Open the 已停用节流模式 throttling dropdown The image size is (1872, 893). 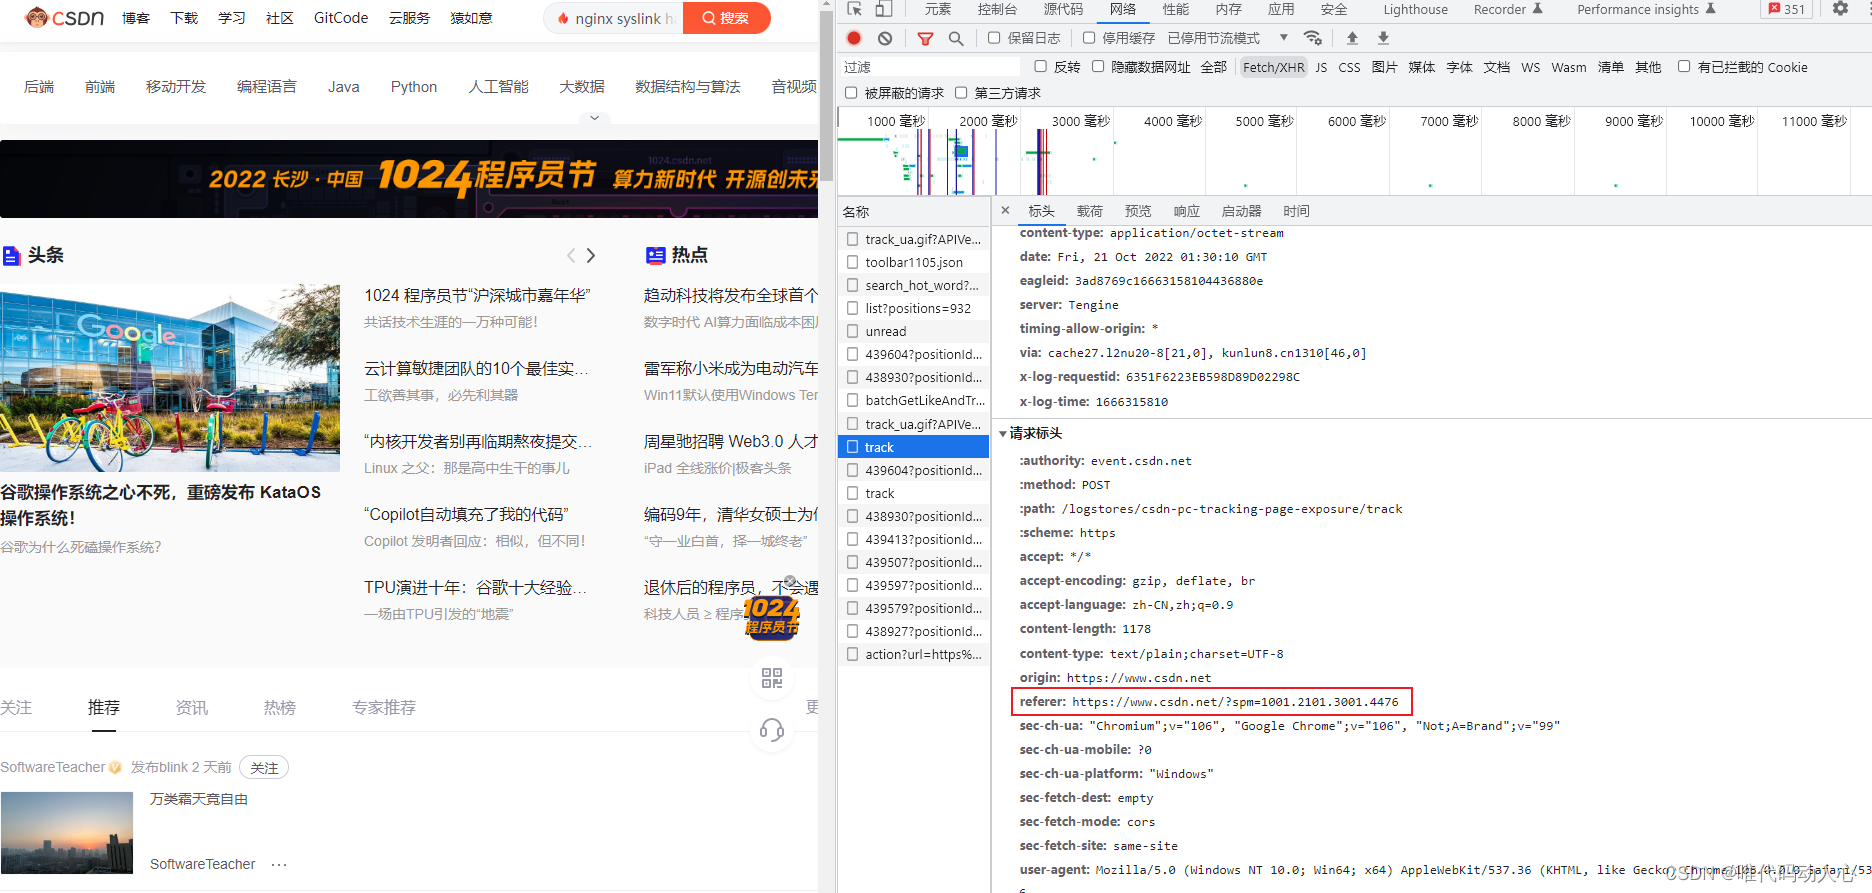(1228, 38)
